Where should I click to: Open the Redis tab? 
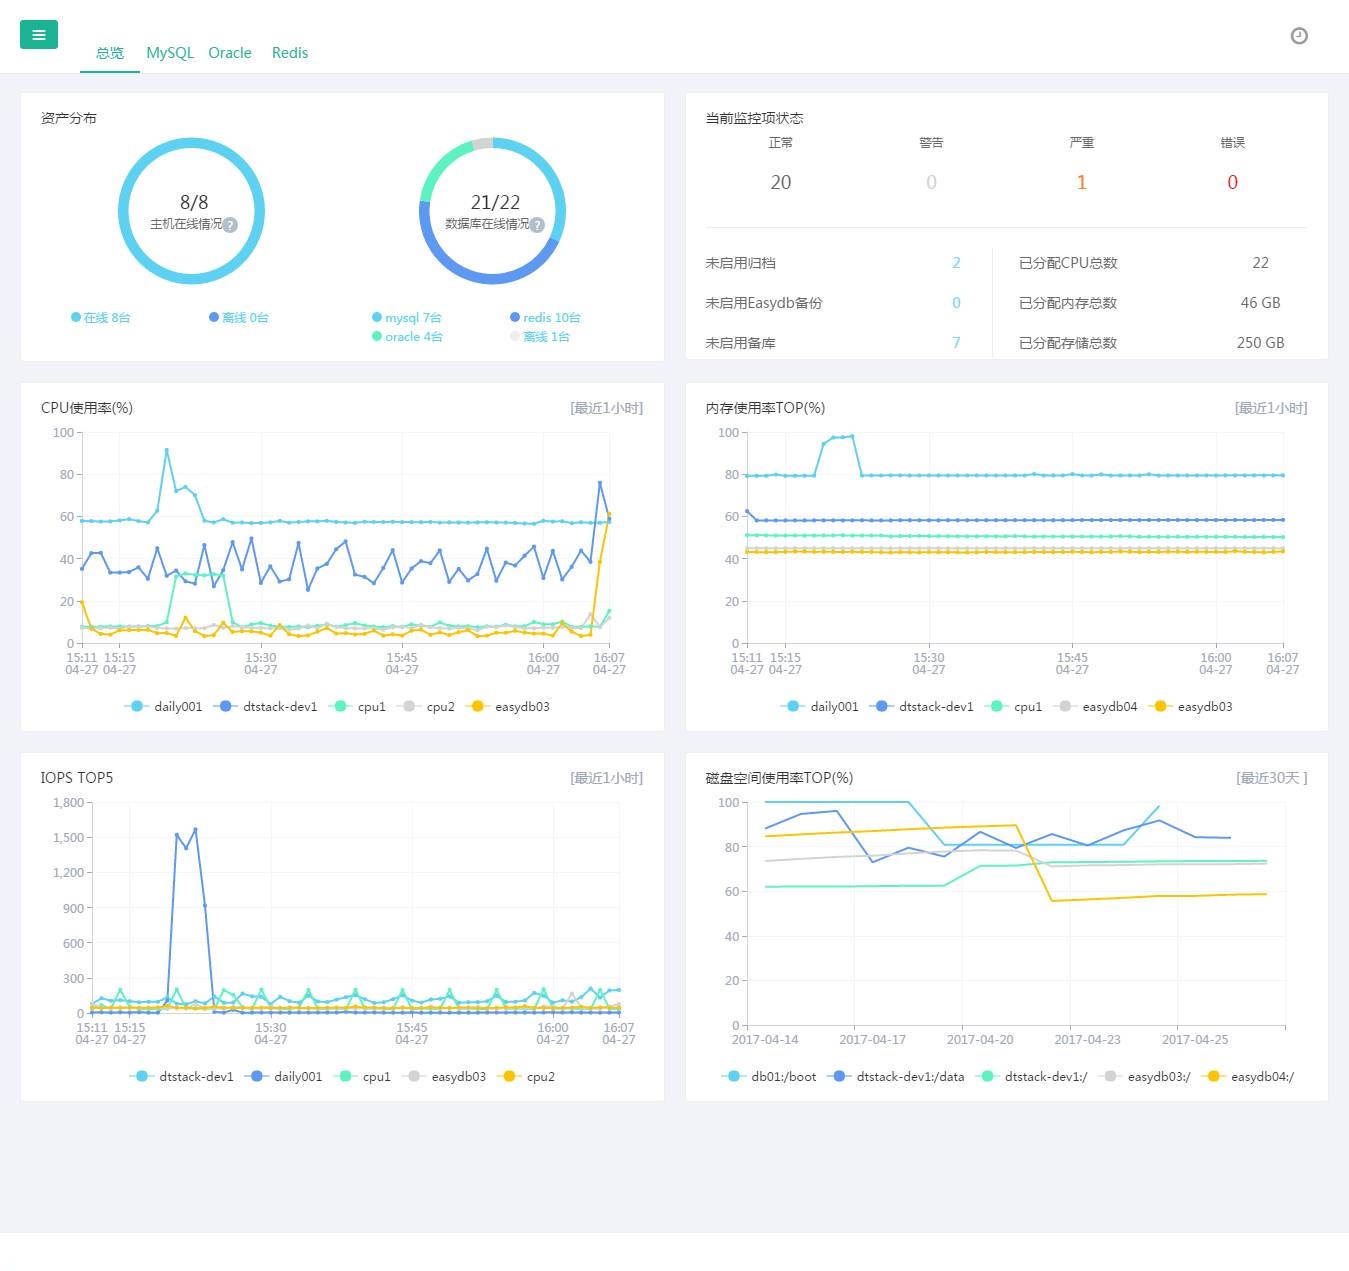pyautogui.click(x=290, y=53)
